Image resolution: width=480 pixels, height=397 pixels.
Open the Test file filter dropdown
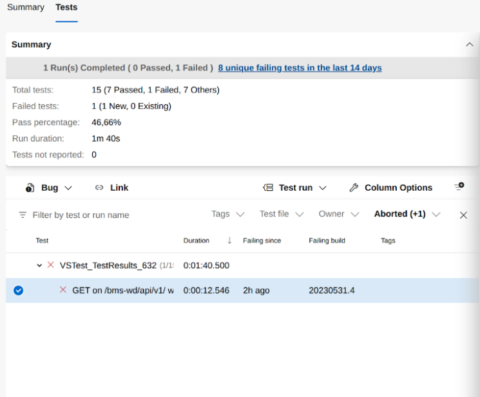point(282,214)
